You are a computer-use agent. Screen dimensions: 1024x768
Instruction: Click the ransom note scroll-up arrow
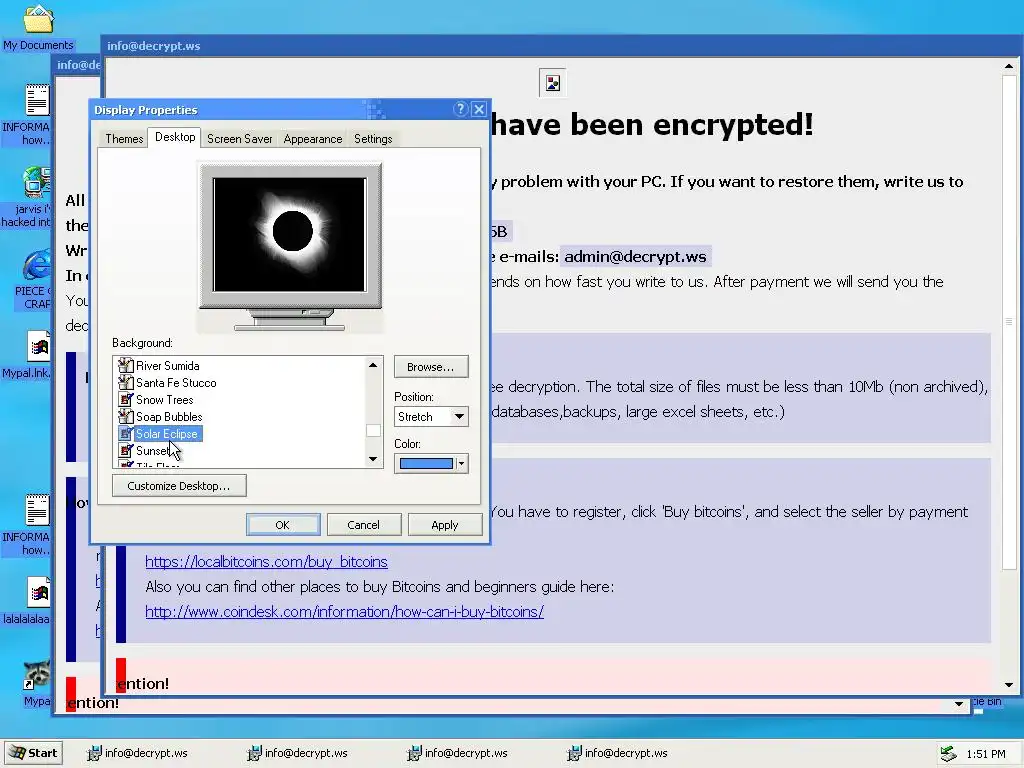pos(1009,66)
